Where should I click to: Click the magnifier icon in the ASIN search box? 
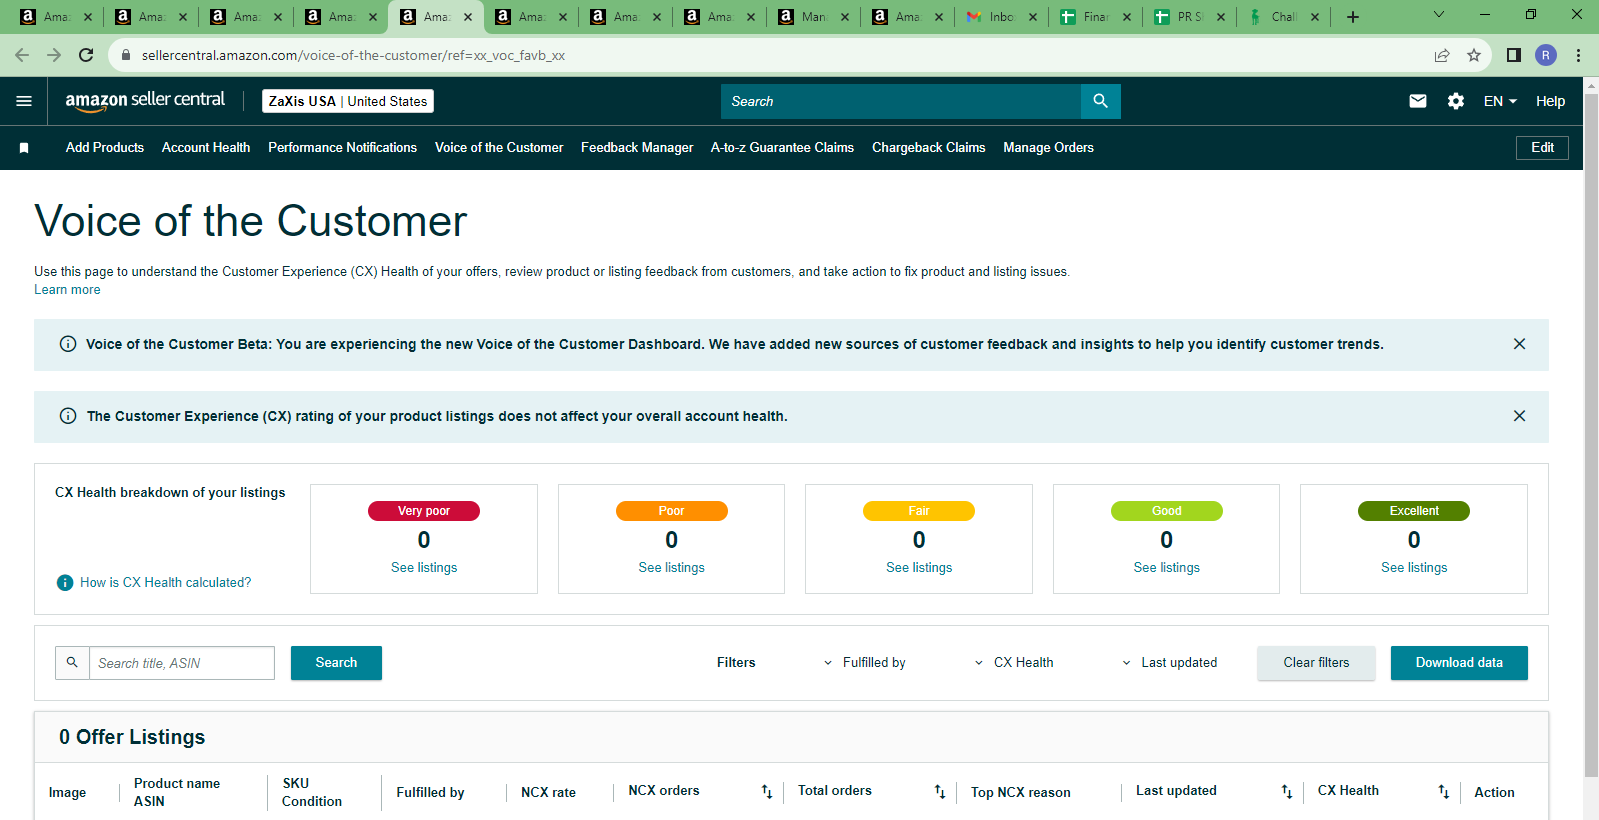tap(72, 662)
